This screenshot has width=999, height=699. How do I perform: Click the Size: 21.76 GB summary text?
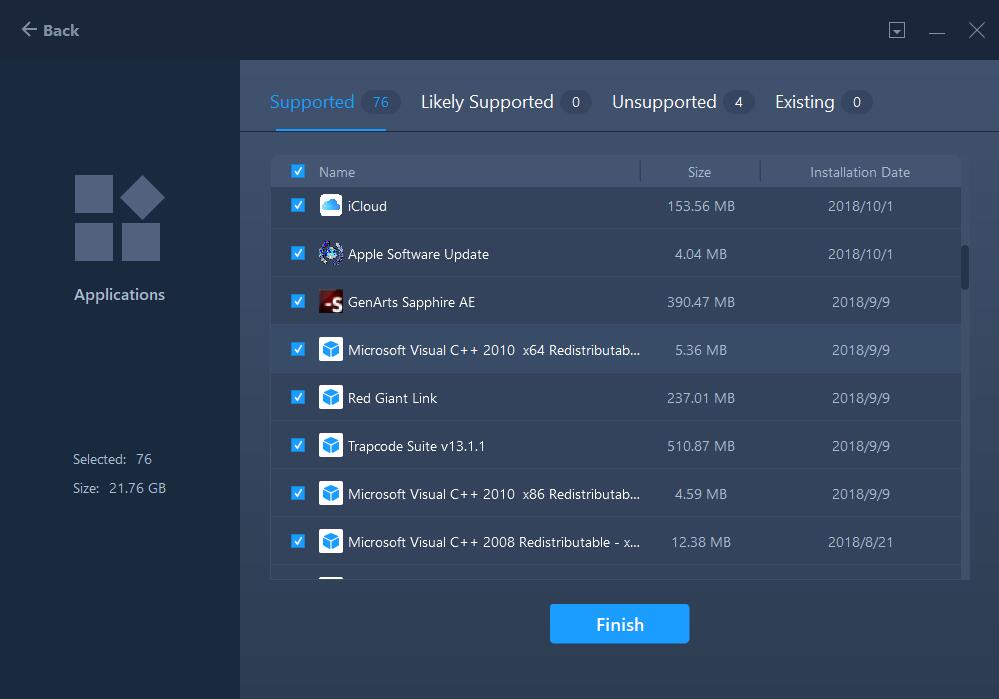coord(119,488)
